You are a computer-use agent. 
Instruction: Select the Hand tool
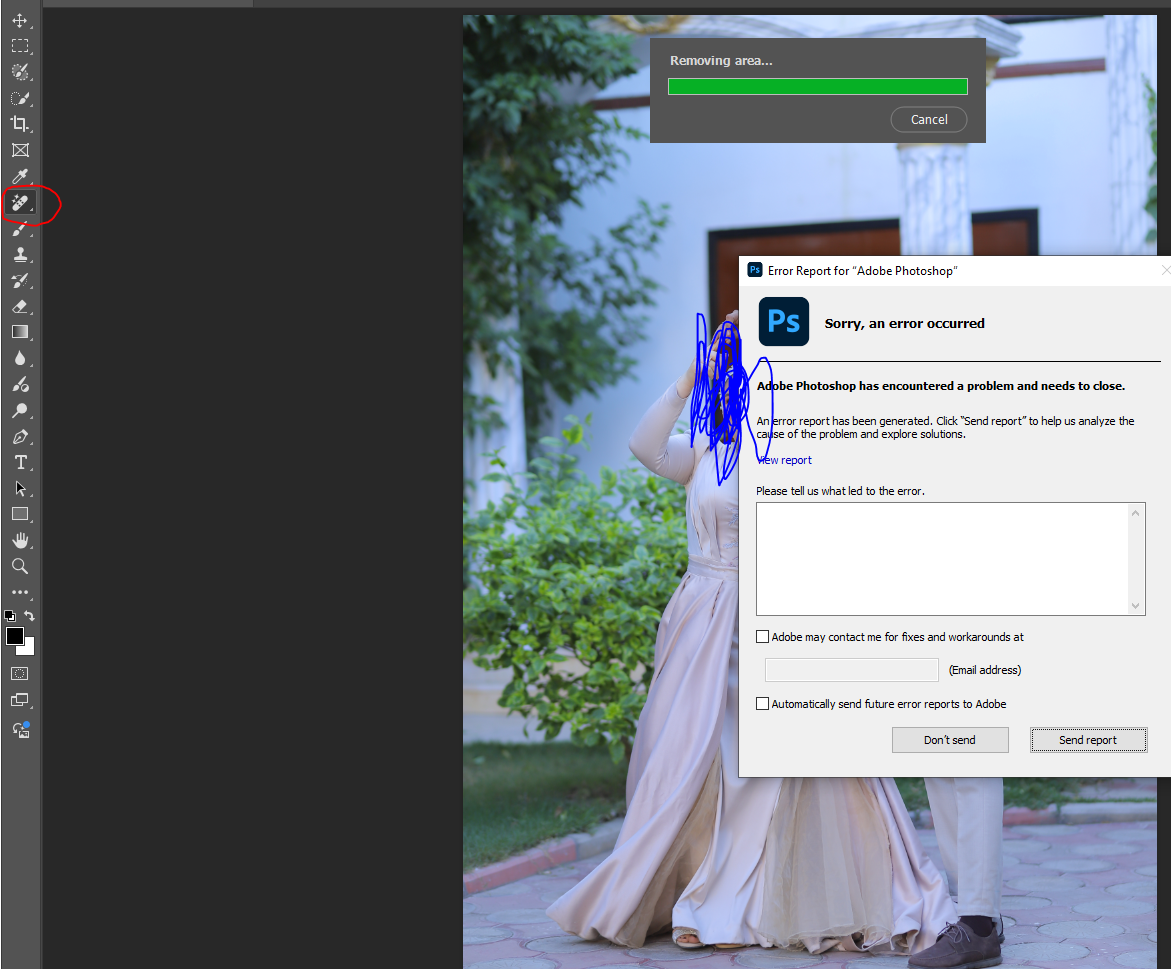[x=20, y=540]
